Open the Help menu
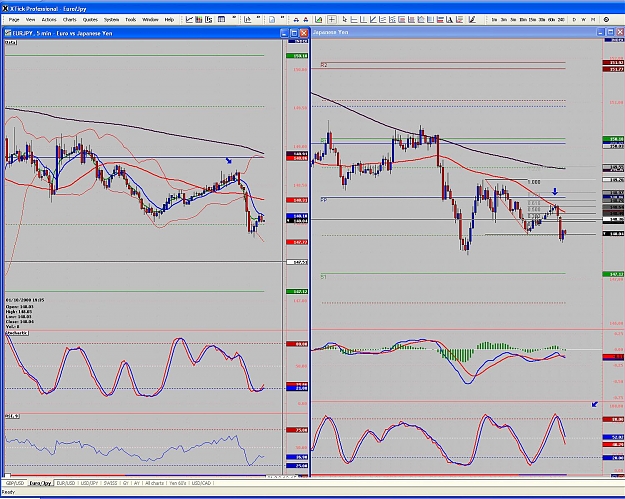 pyautogui.click(x=169, y=20)
